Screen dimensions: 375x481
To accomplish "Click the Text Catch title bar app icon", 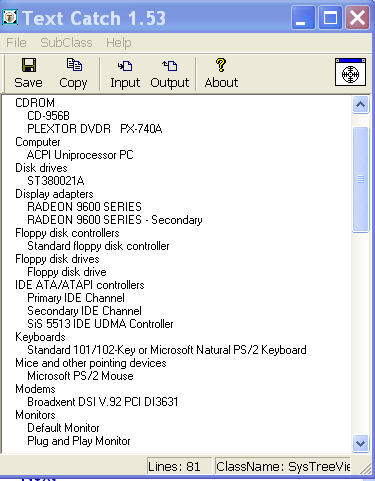I will click(10, 17).
